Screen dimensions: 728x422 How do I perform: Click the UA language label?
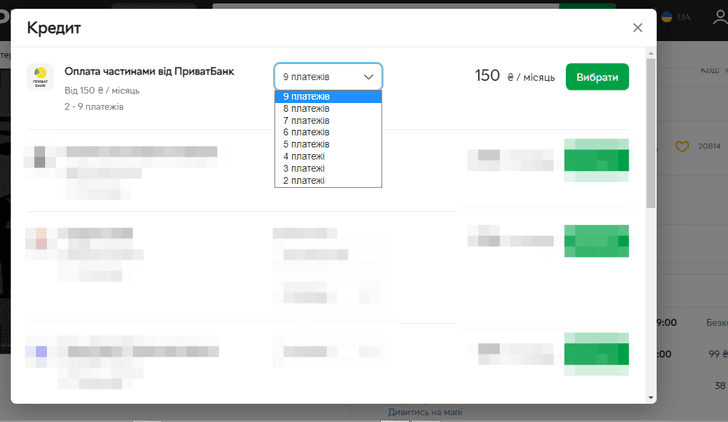point(683,17)
